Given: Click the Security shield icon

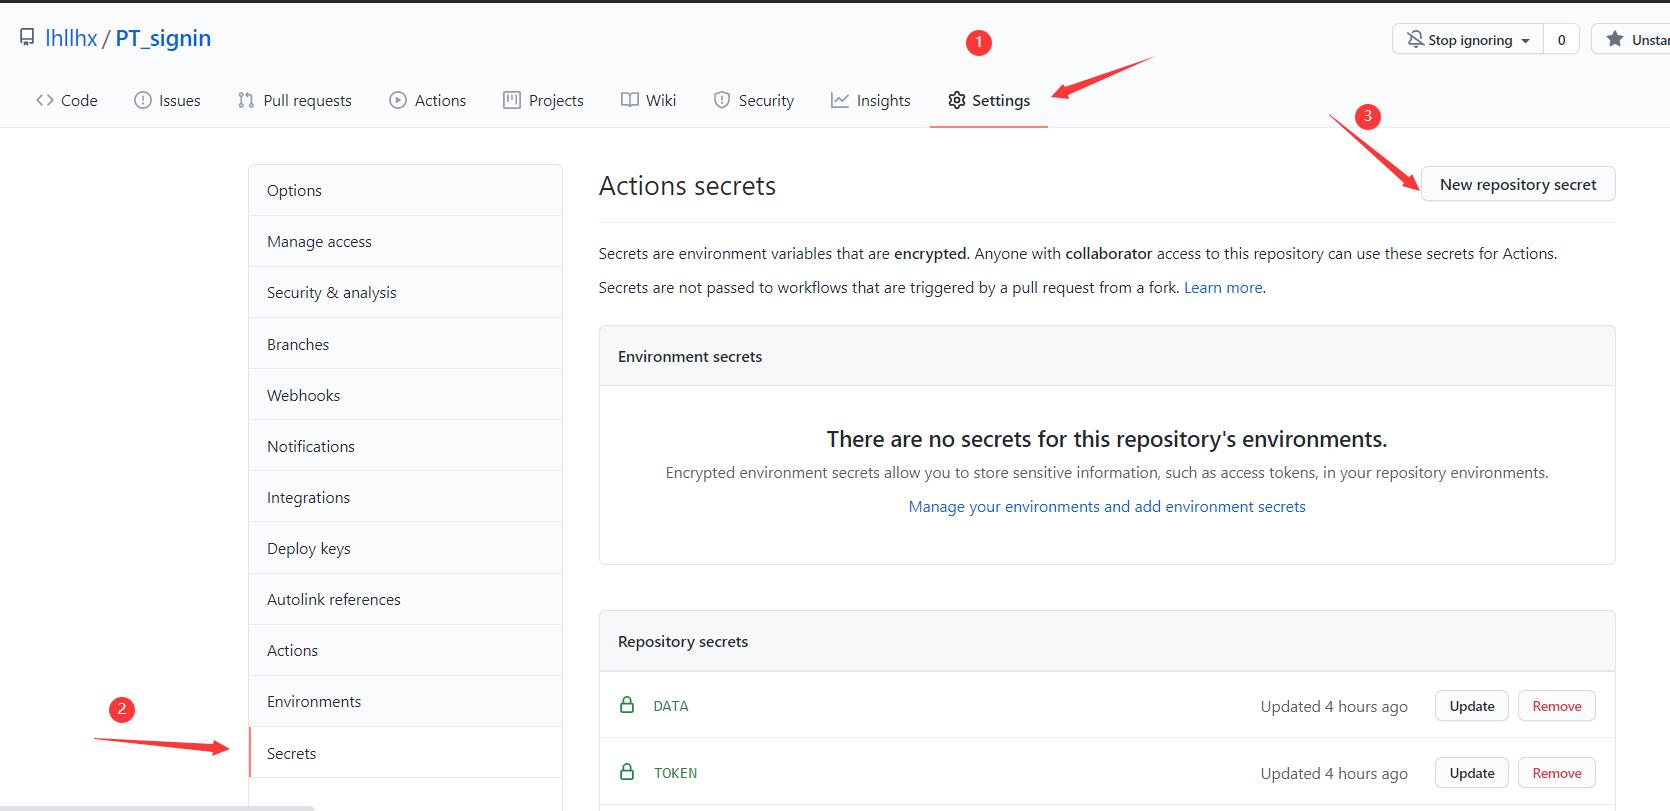Looking at the screenshot, I should coord(722,100).
